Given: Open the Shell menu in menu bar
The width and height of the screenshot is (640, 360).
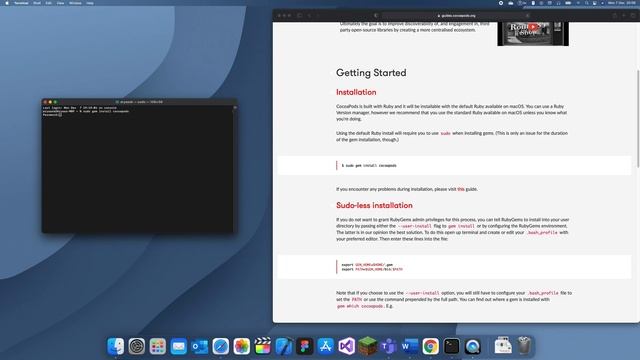Looking at the screenshot, I should click(x=37, y=3).
